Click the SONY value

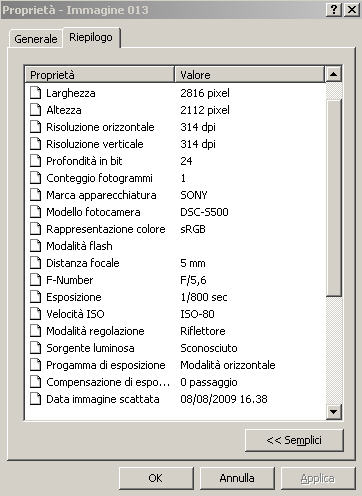point(194,195)
